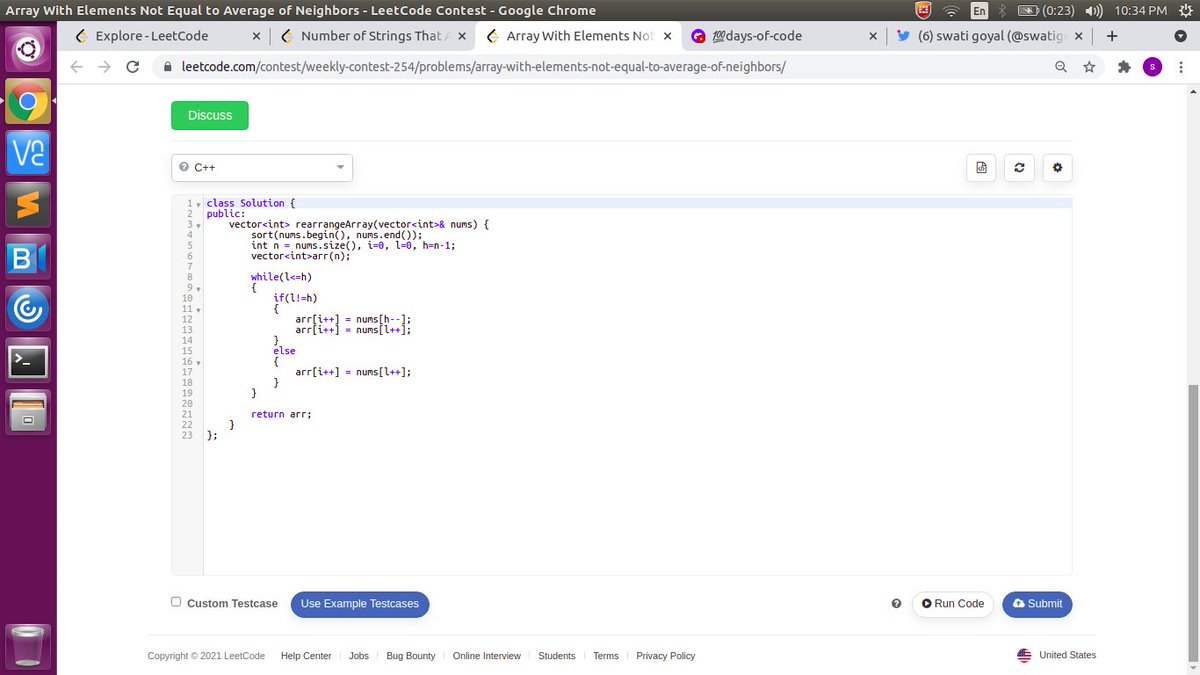Fold the while block at line 9

[198, 288]
